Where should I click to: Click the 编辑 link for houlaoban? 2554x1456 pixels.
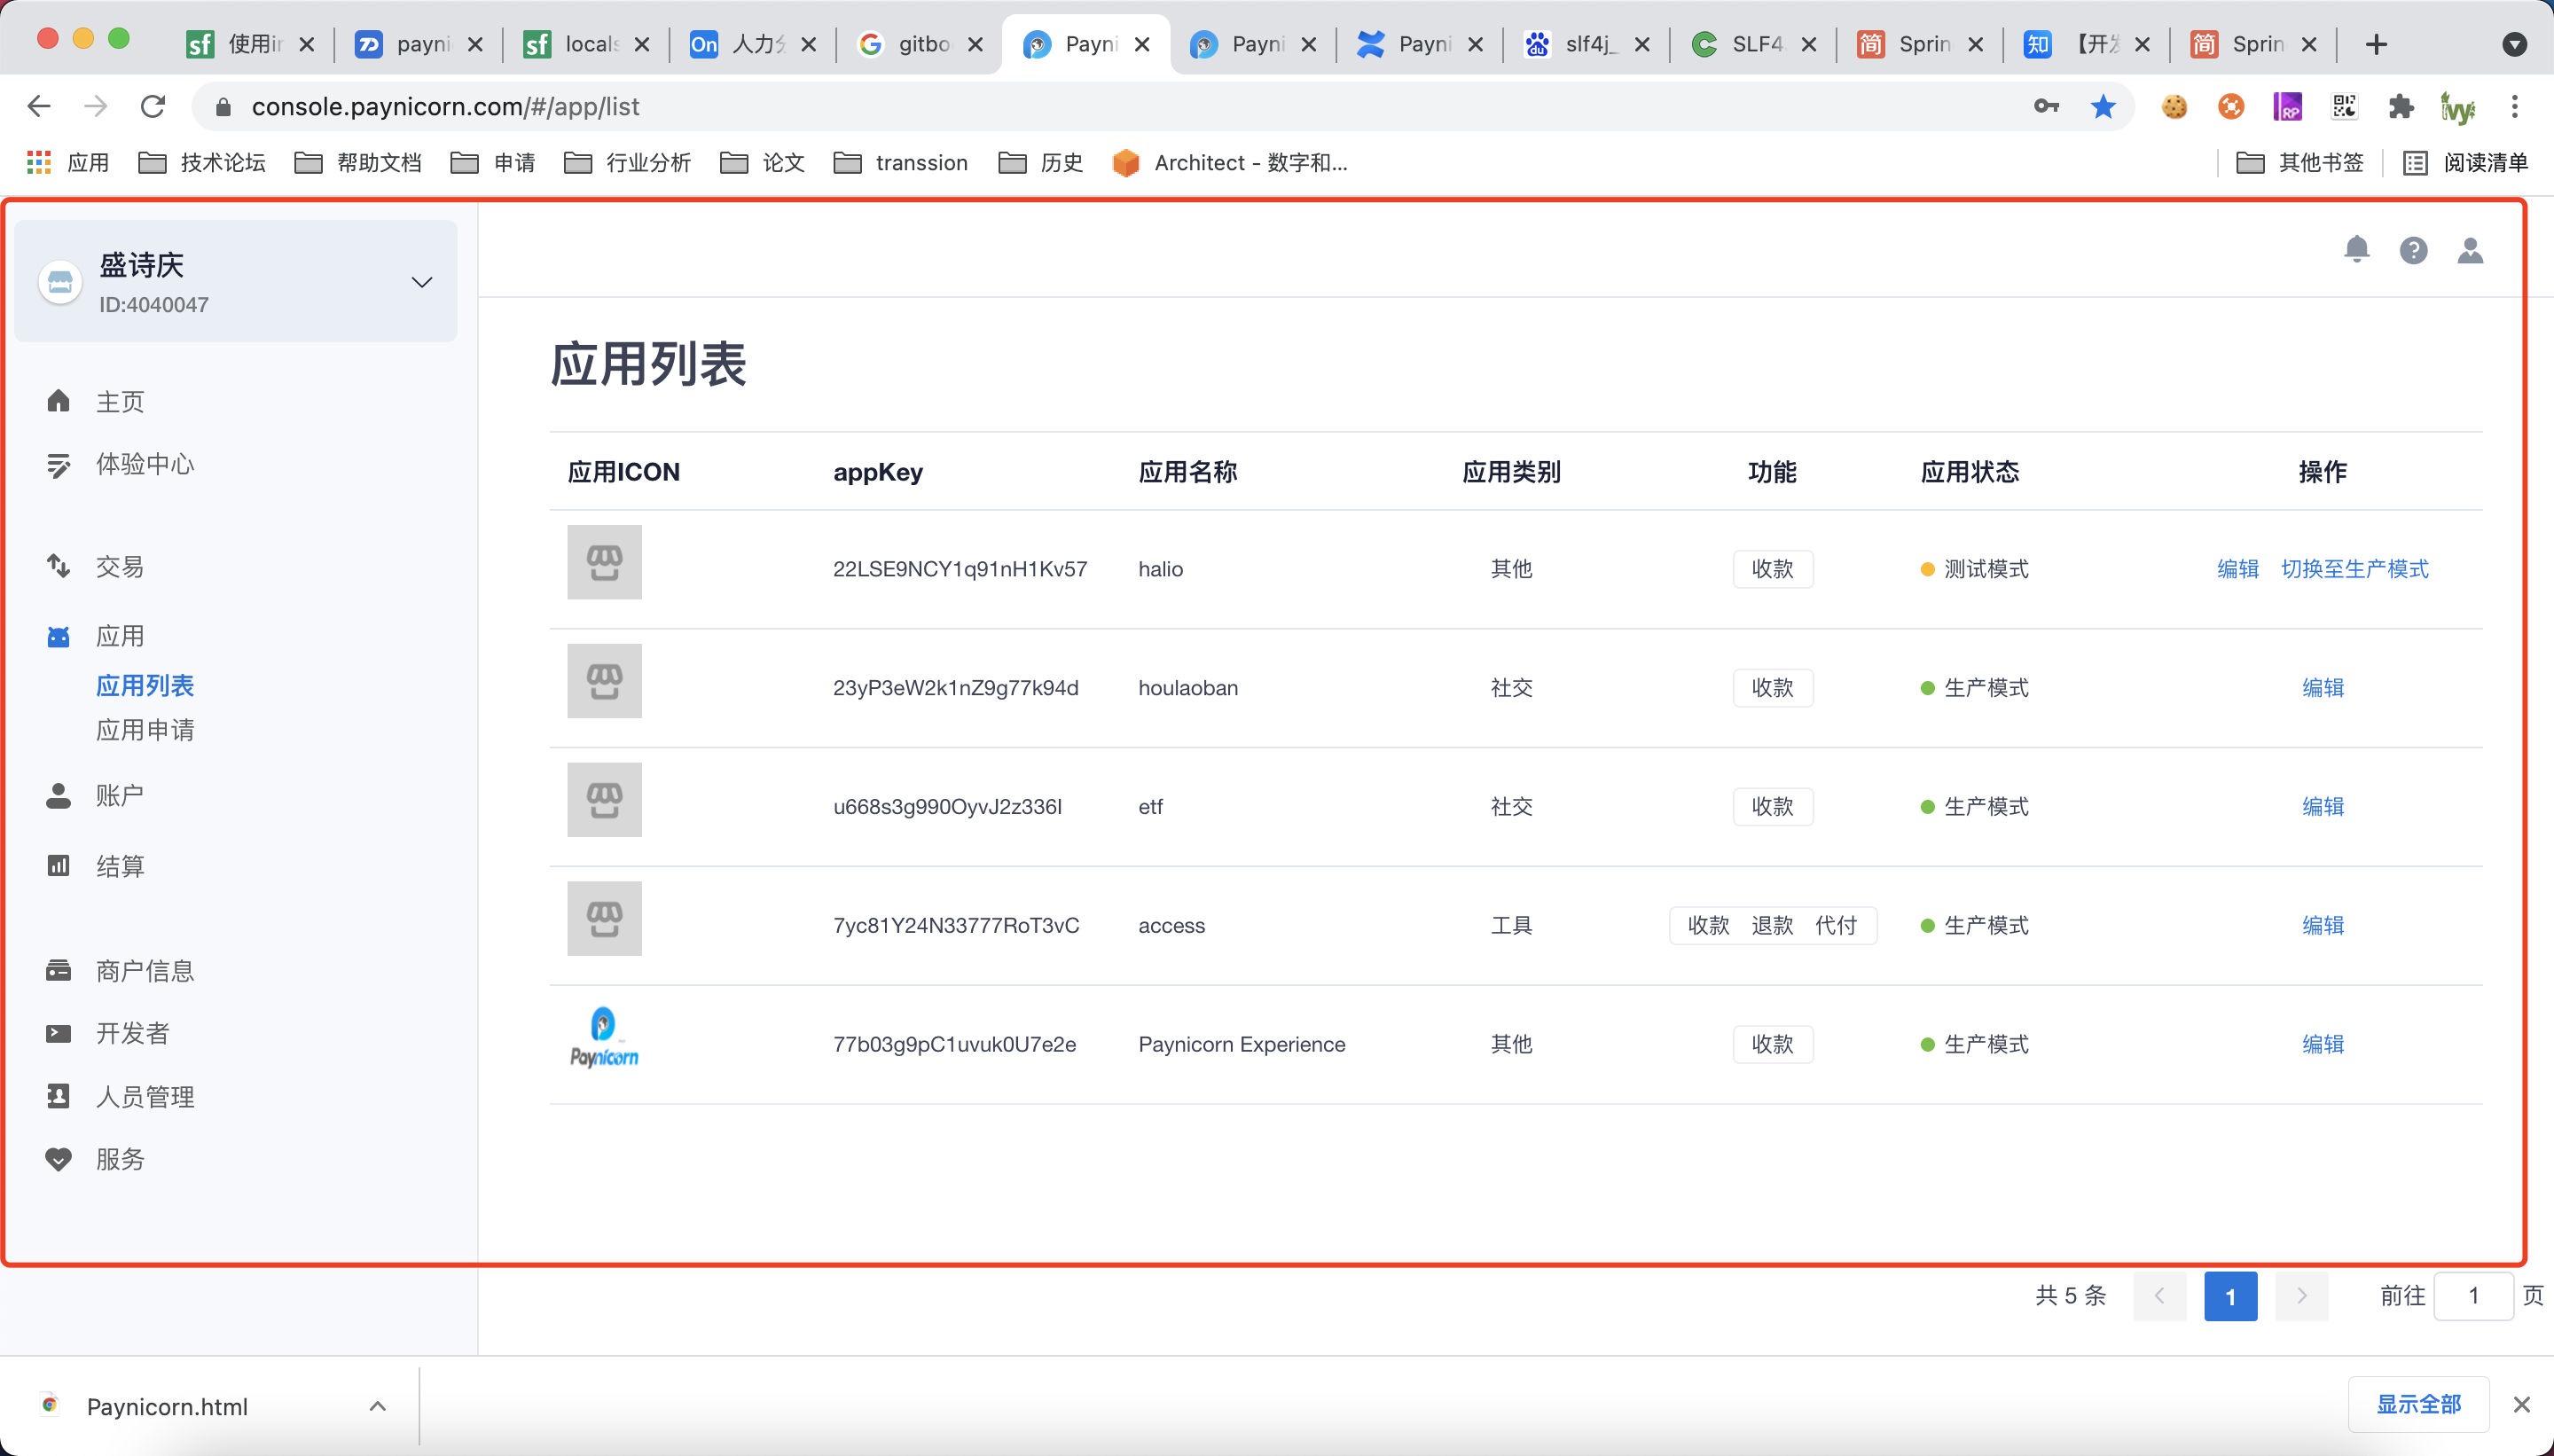click(2323, 687)
